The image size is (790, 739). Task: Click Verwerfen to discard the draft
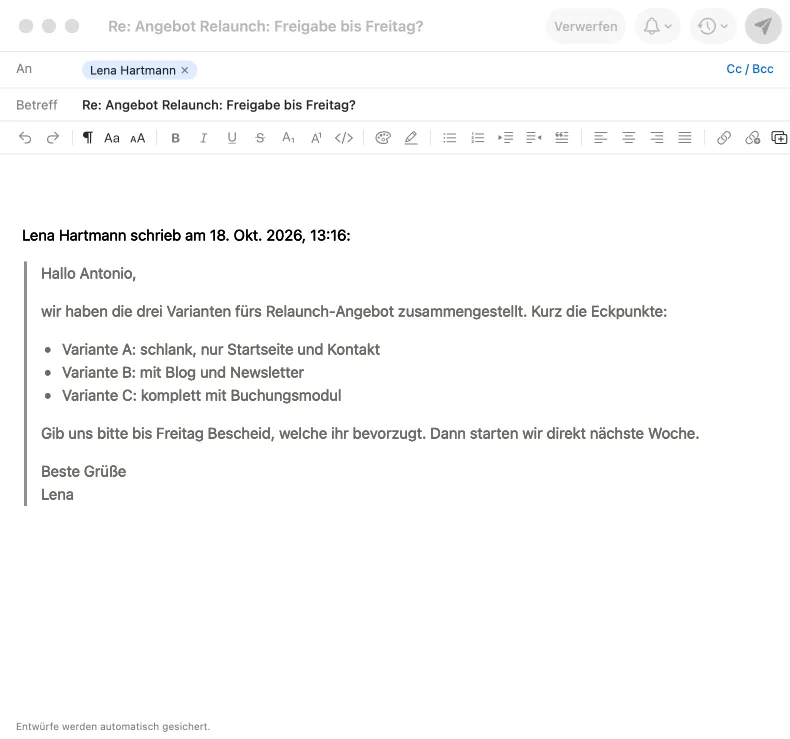pos(585,26)
